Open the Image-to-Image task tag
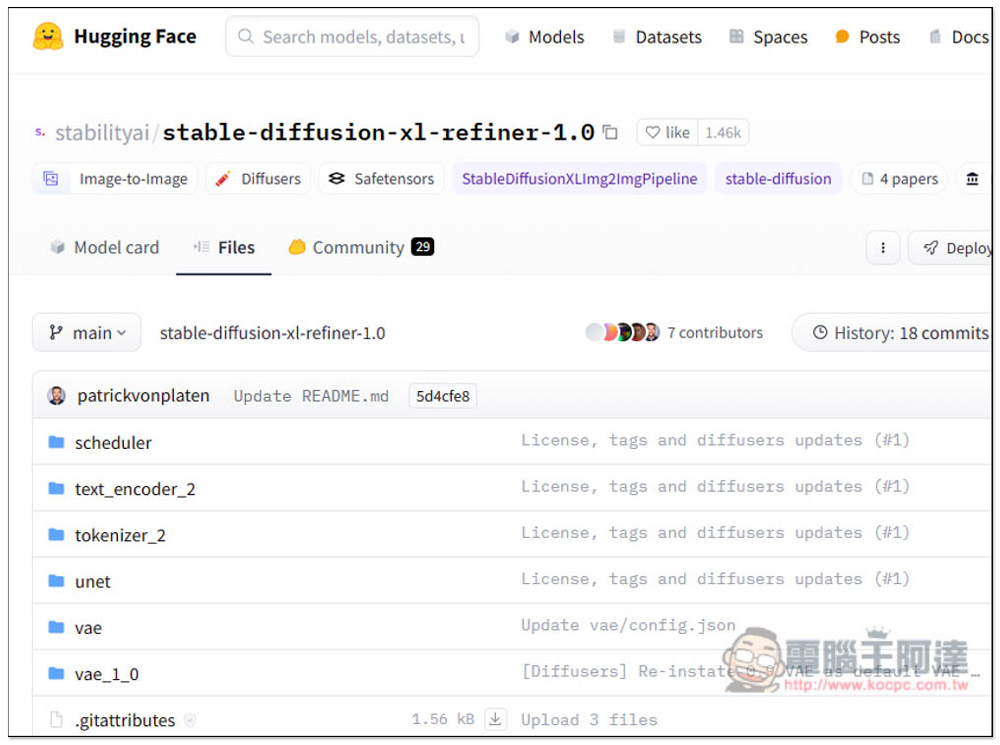 click(x=115, y=179)
